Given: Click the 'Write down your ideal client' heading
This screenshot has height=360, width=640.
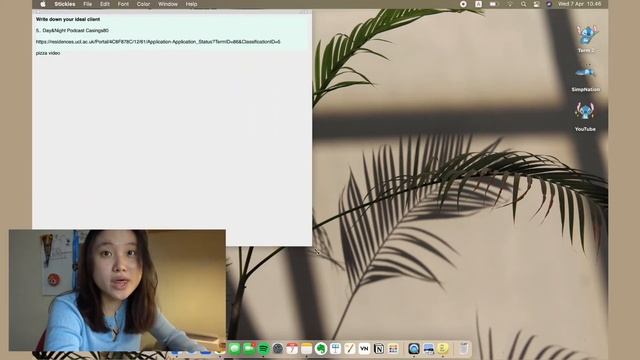Looking at the screenshot, I should [68, 19].
